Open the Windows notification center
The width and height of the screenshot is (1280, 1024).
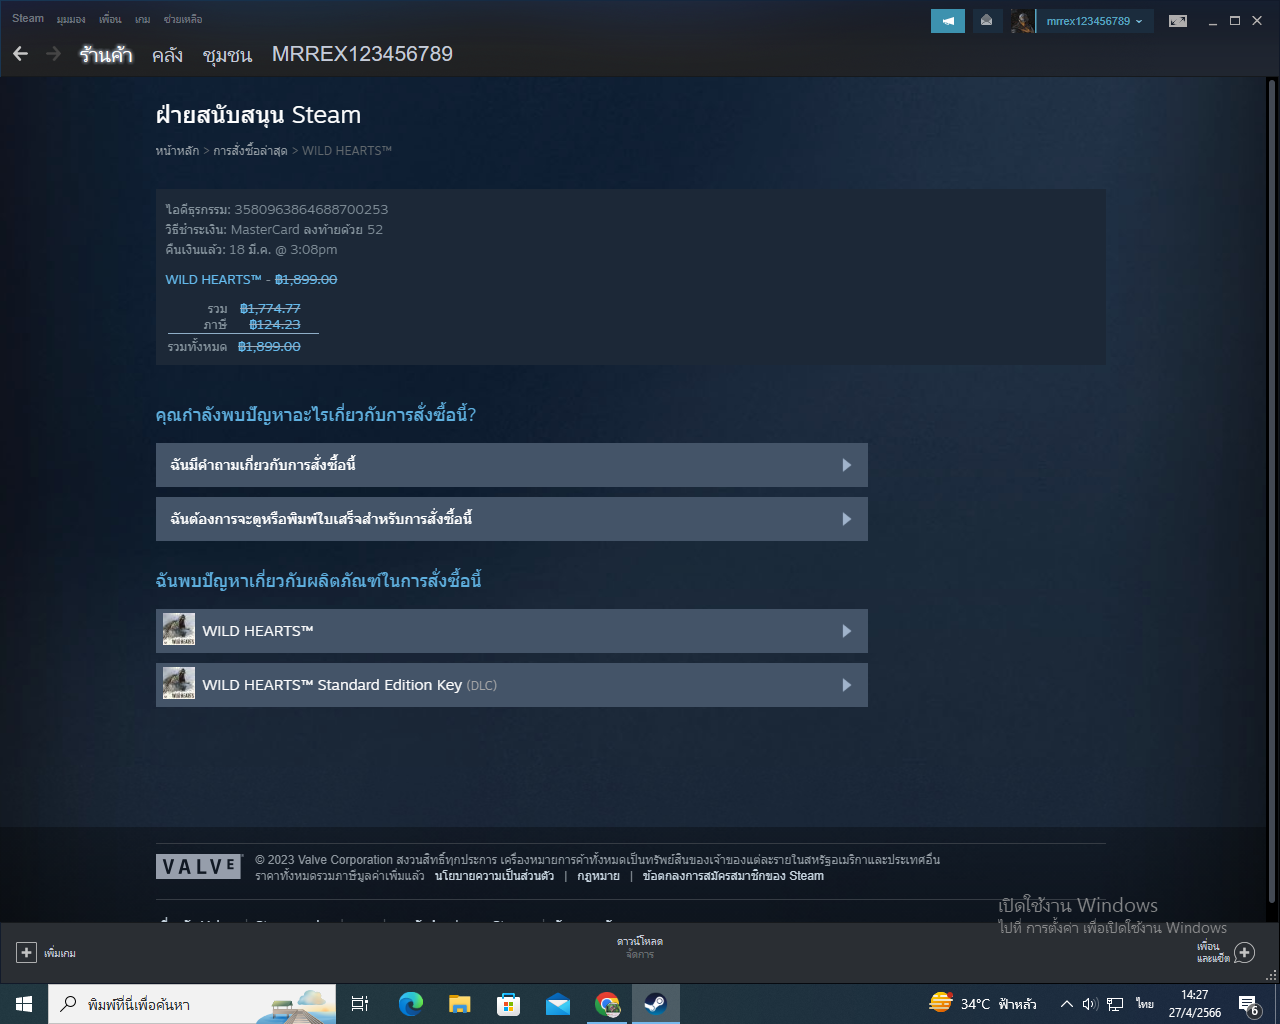pyautogui.click(x=1249, y=1005)
